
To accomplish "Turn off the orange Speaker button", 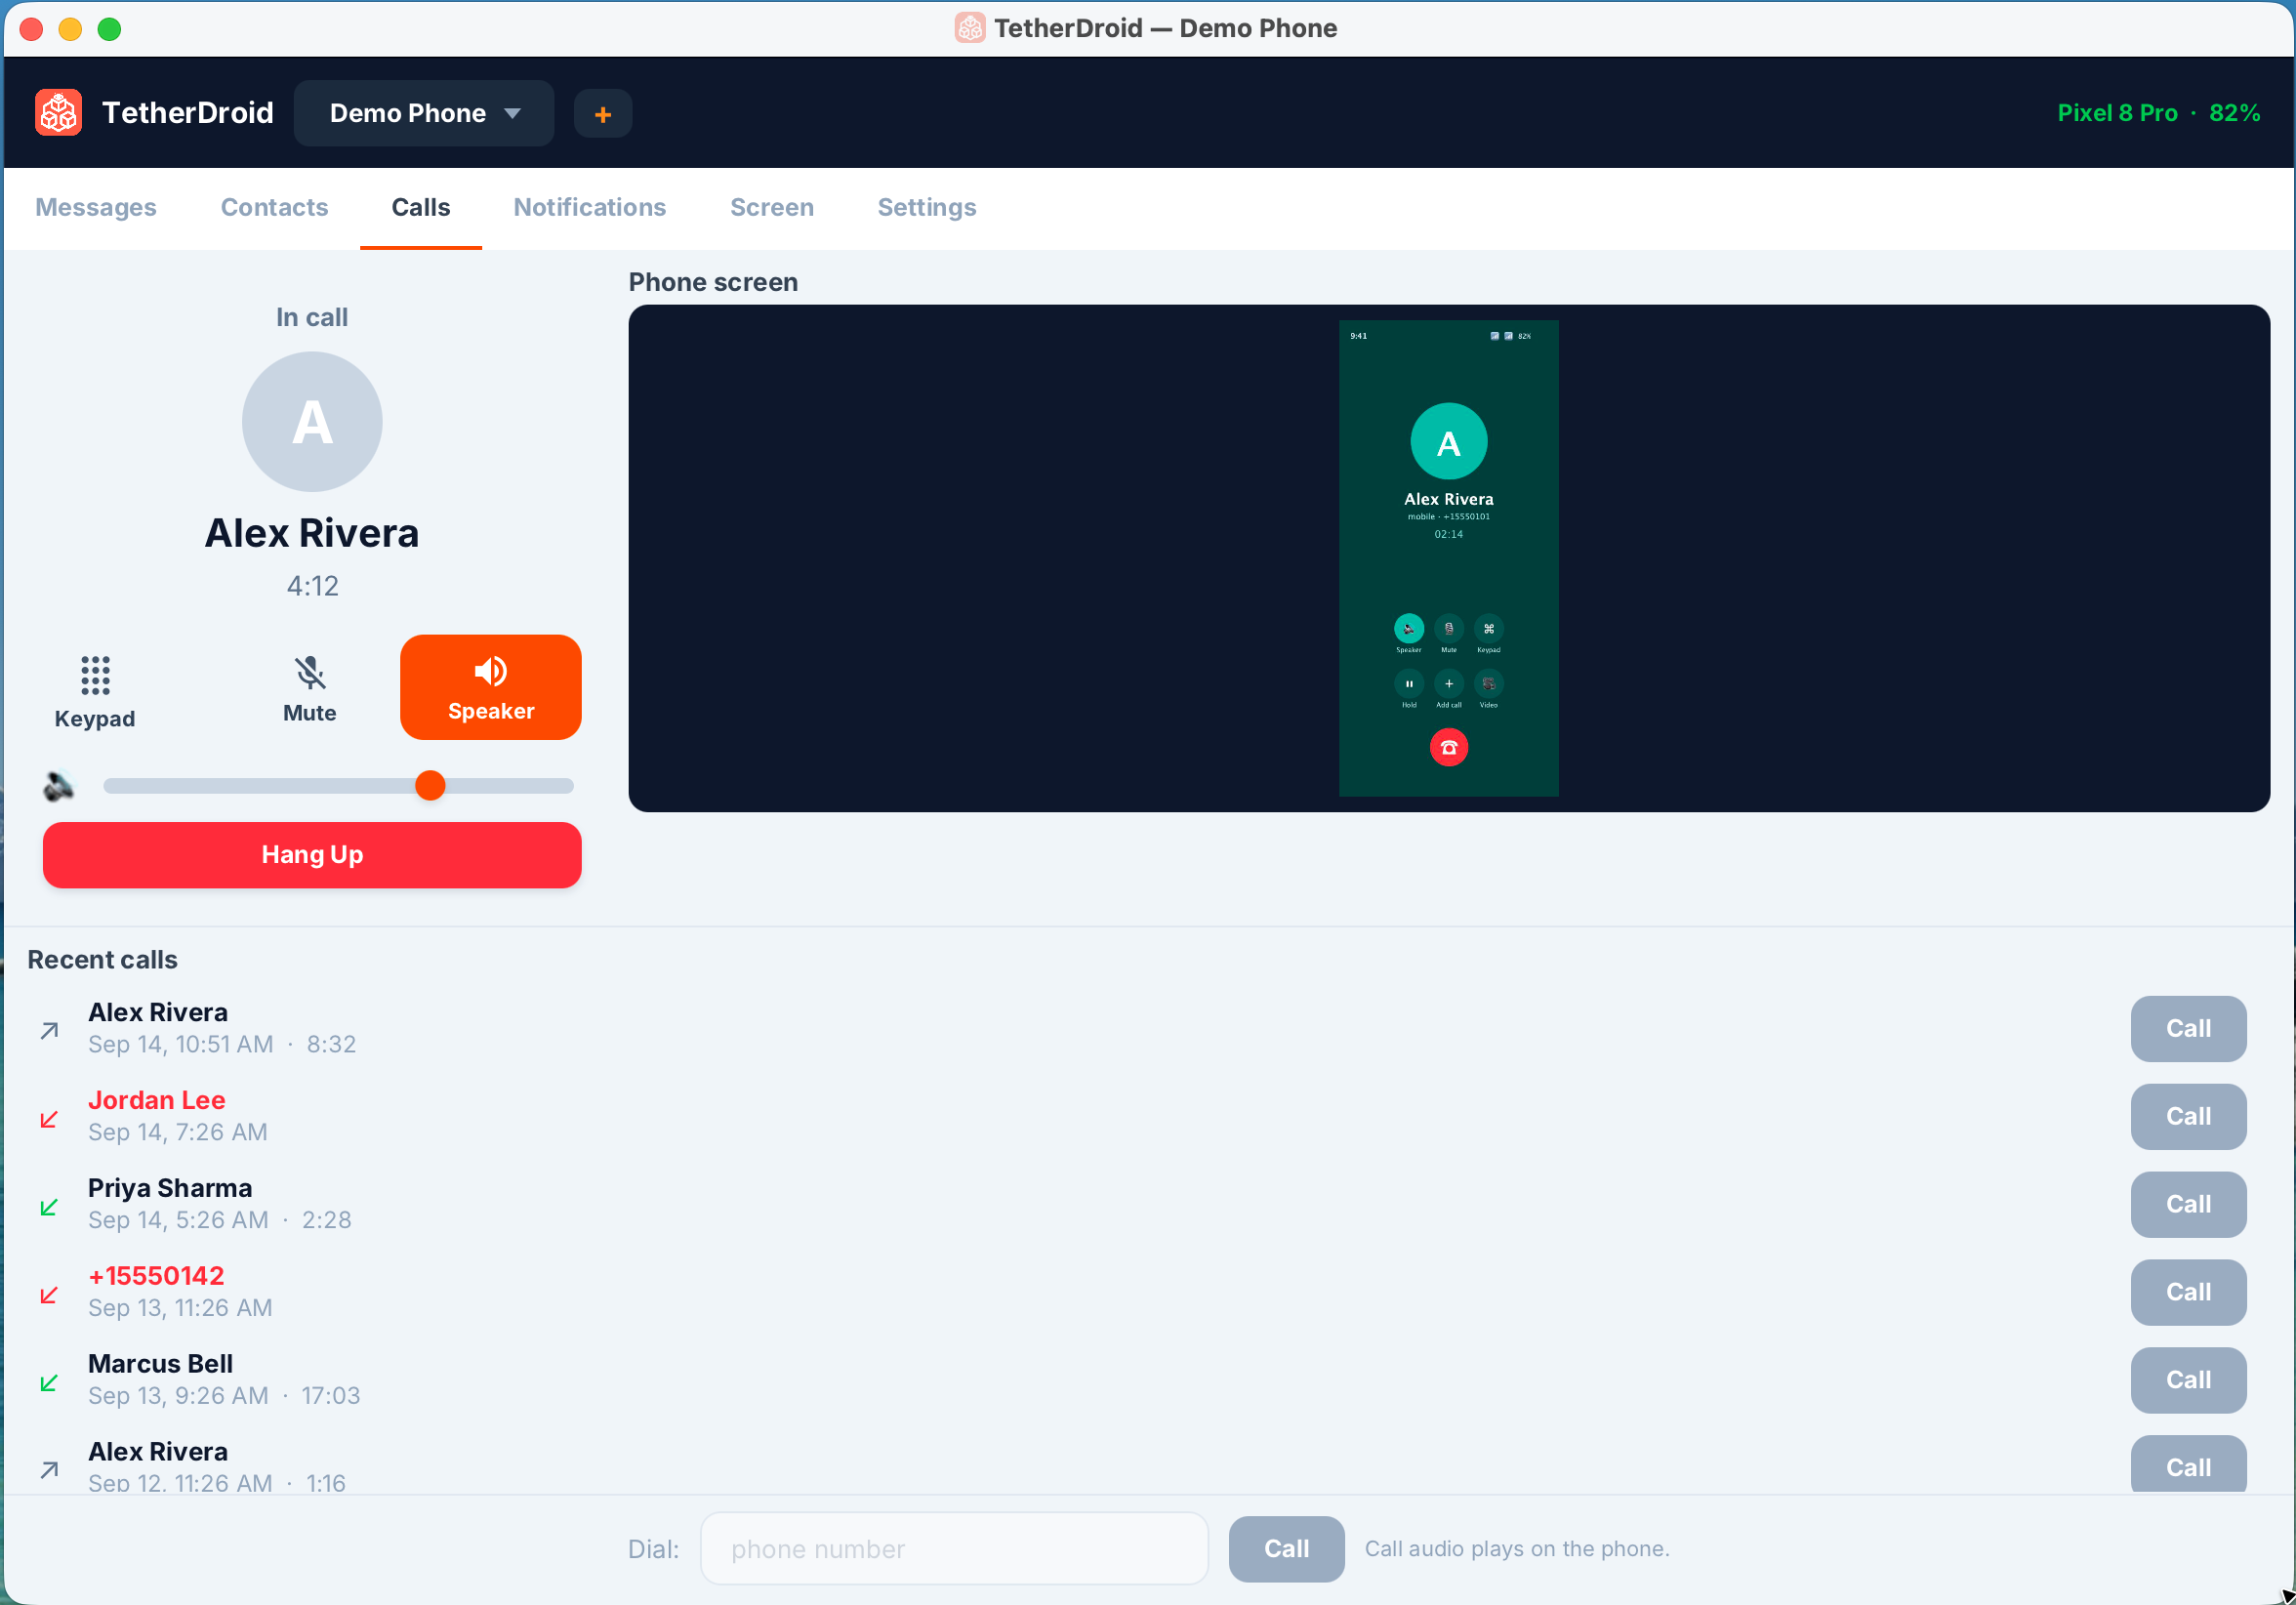I will click(491, 687).
